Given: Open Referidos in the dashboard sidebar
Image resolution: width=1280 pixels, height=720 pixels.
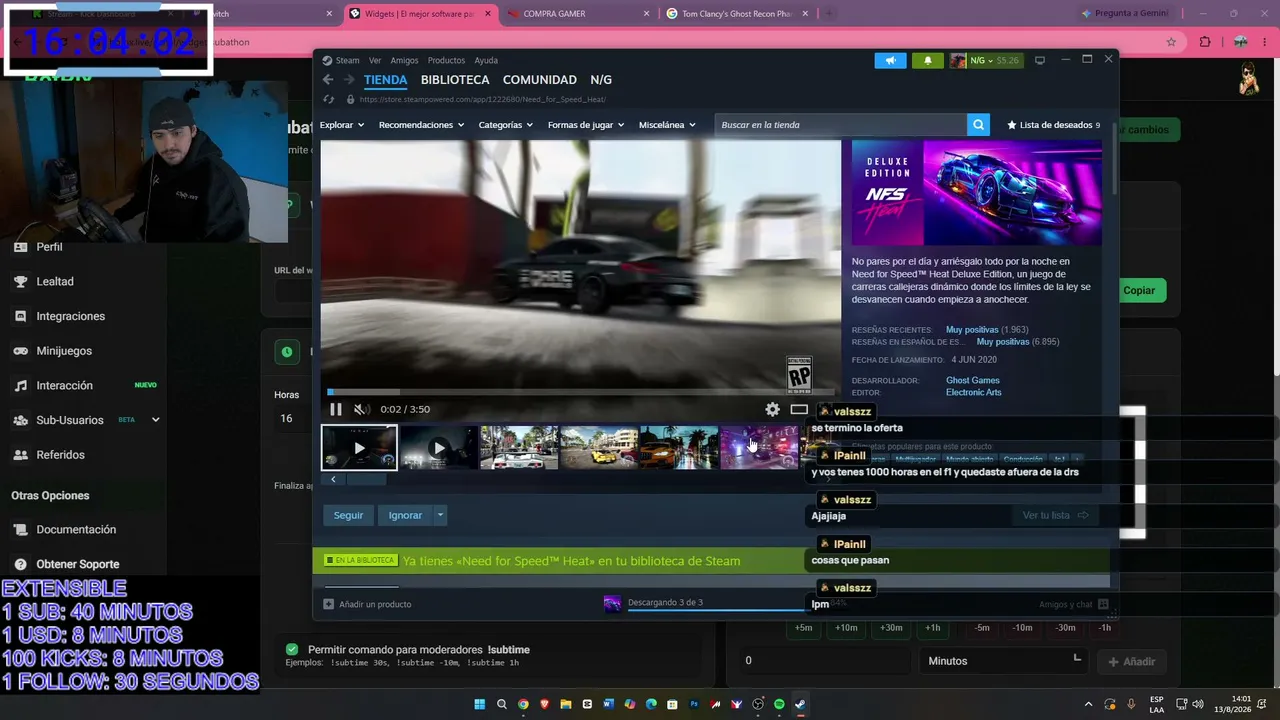Looking at the screenshot, I should (60, 455).
